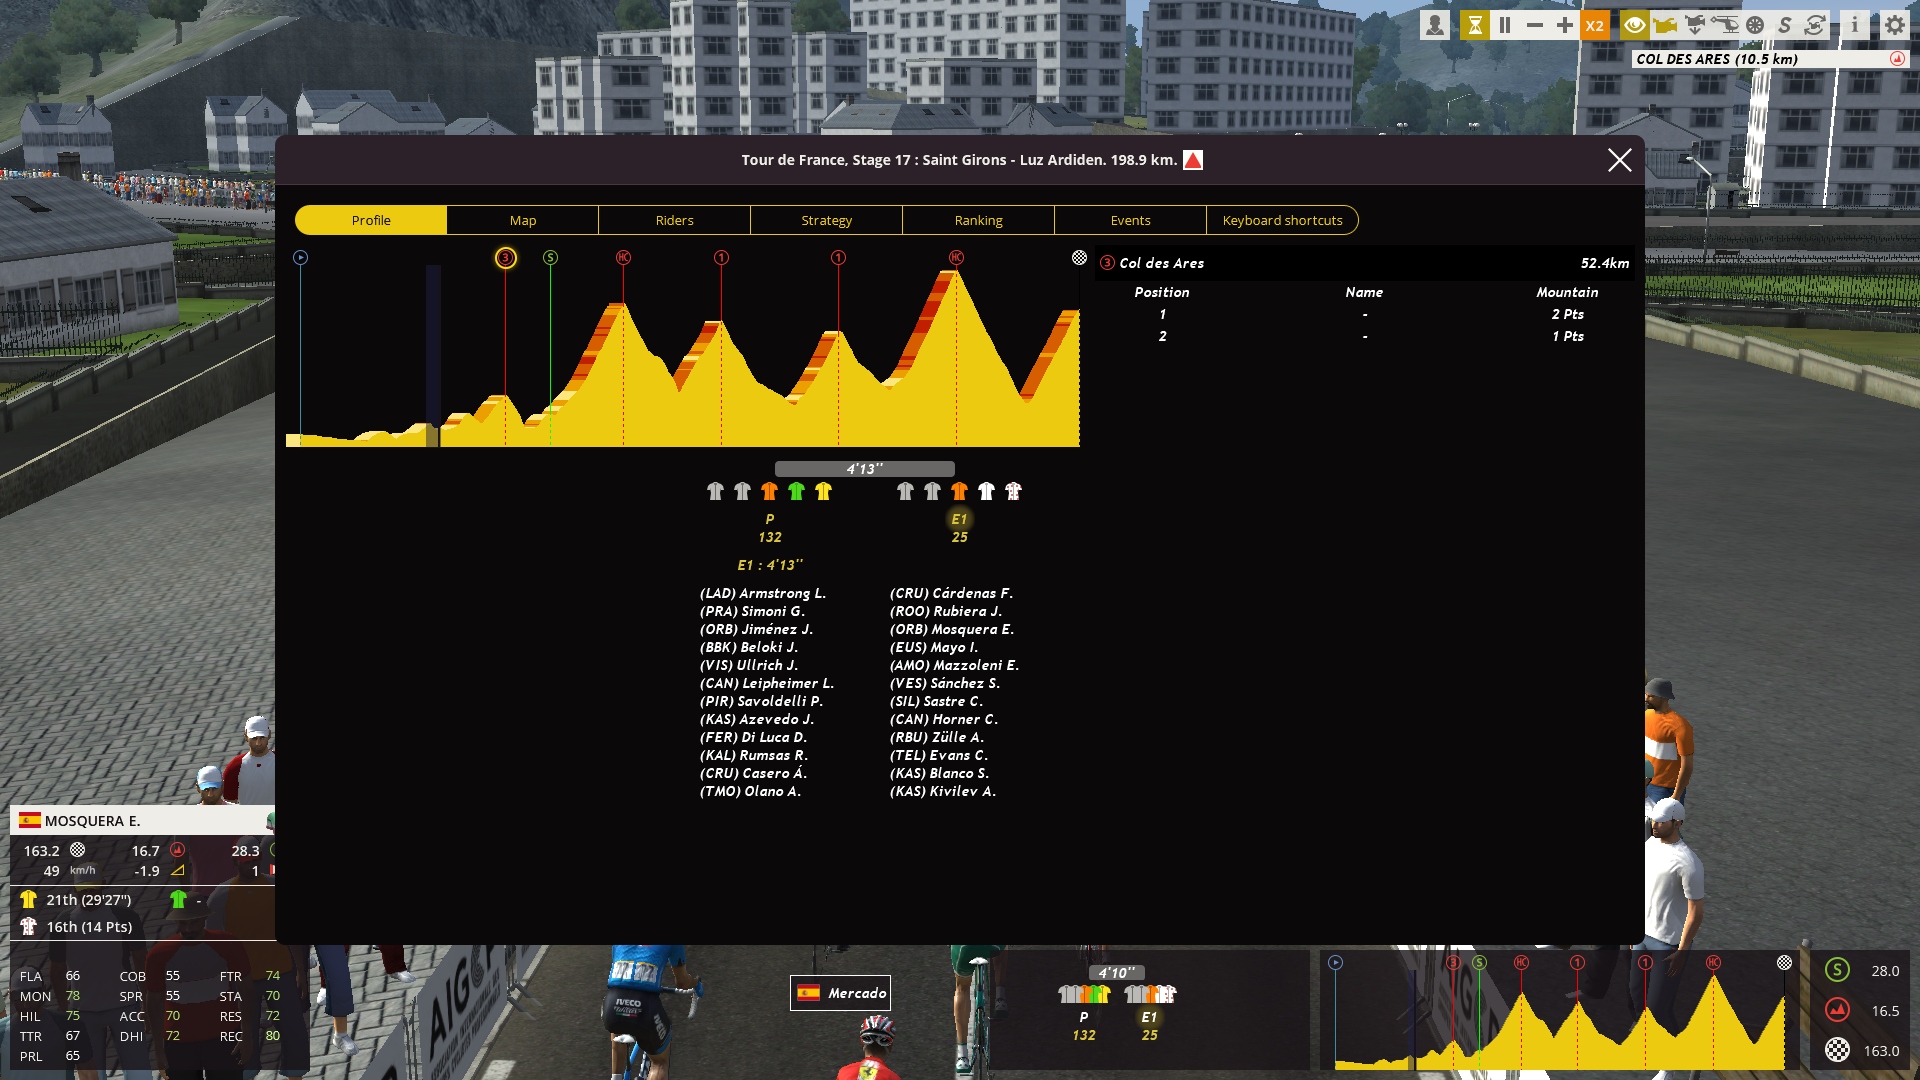Click the yellow jersey icon in rider panel

point(28,899)
